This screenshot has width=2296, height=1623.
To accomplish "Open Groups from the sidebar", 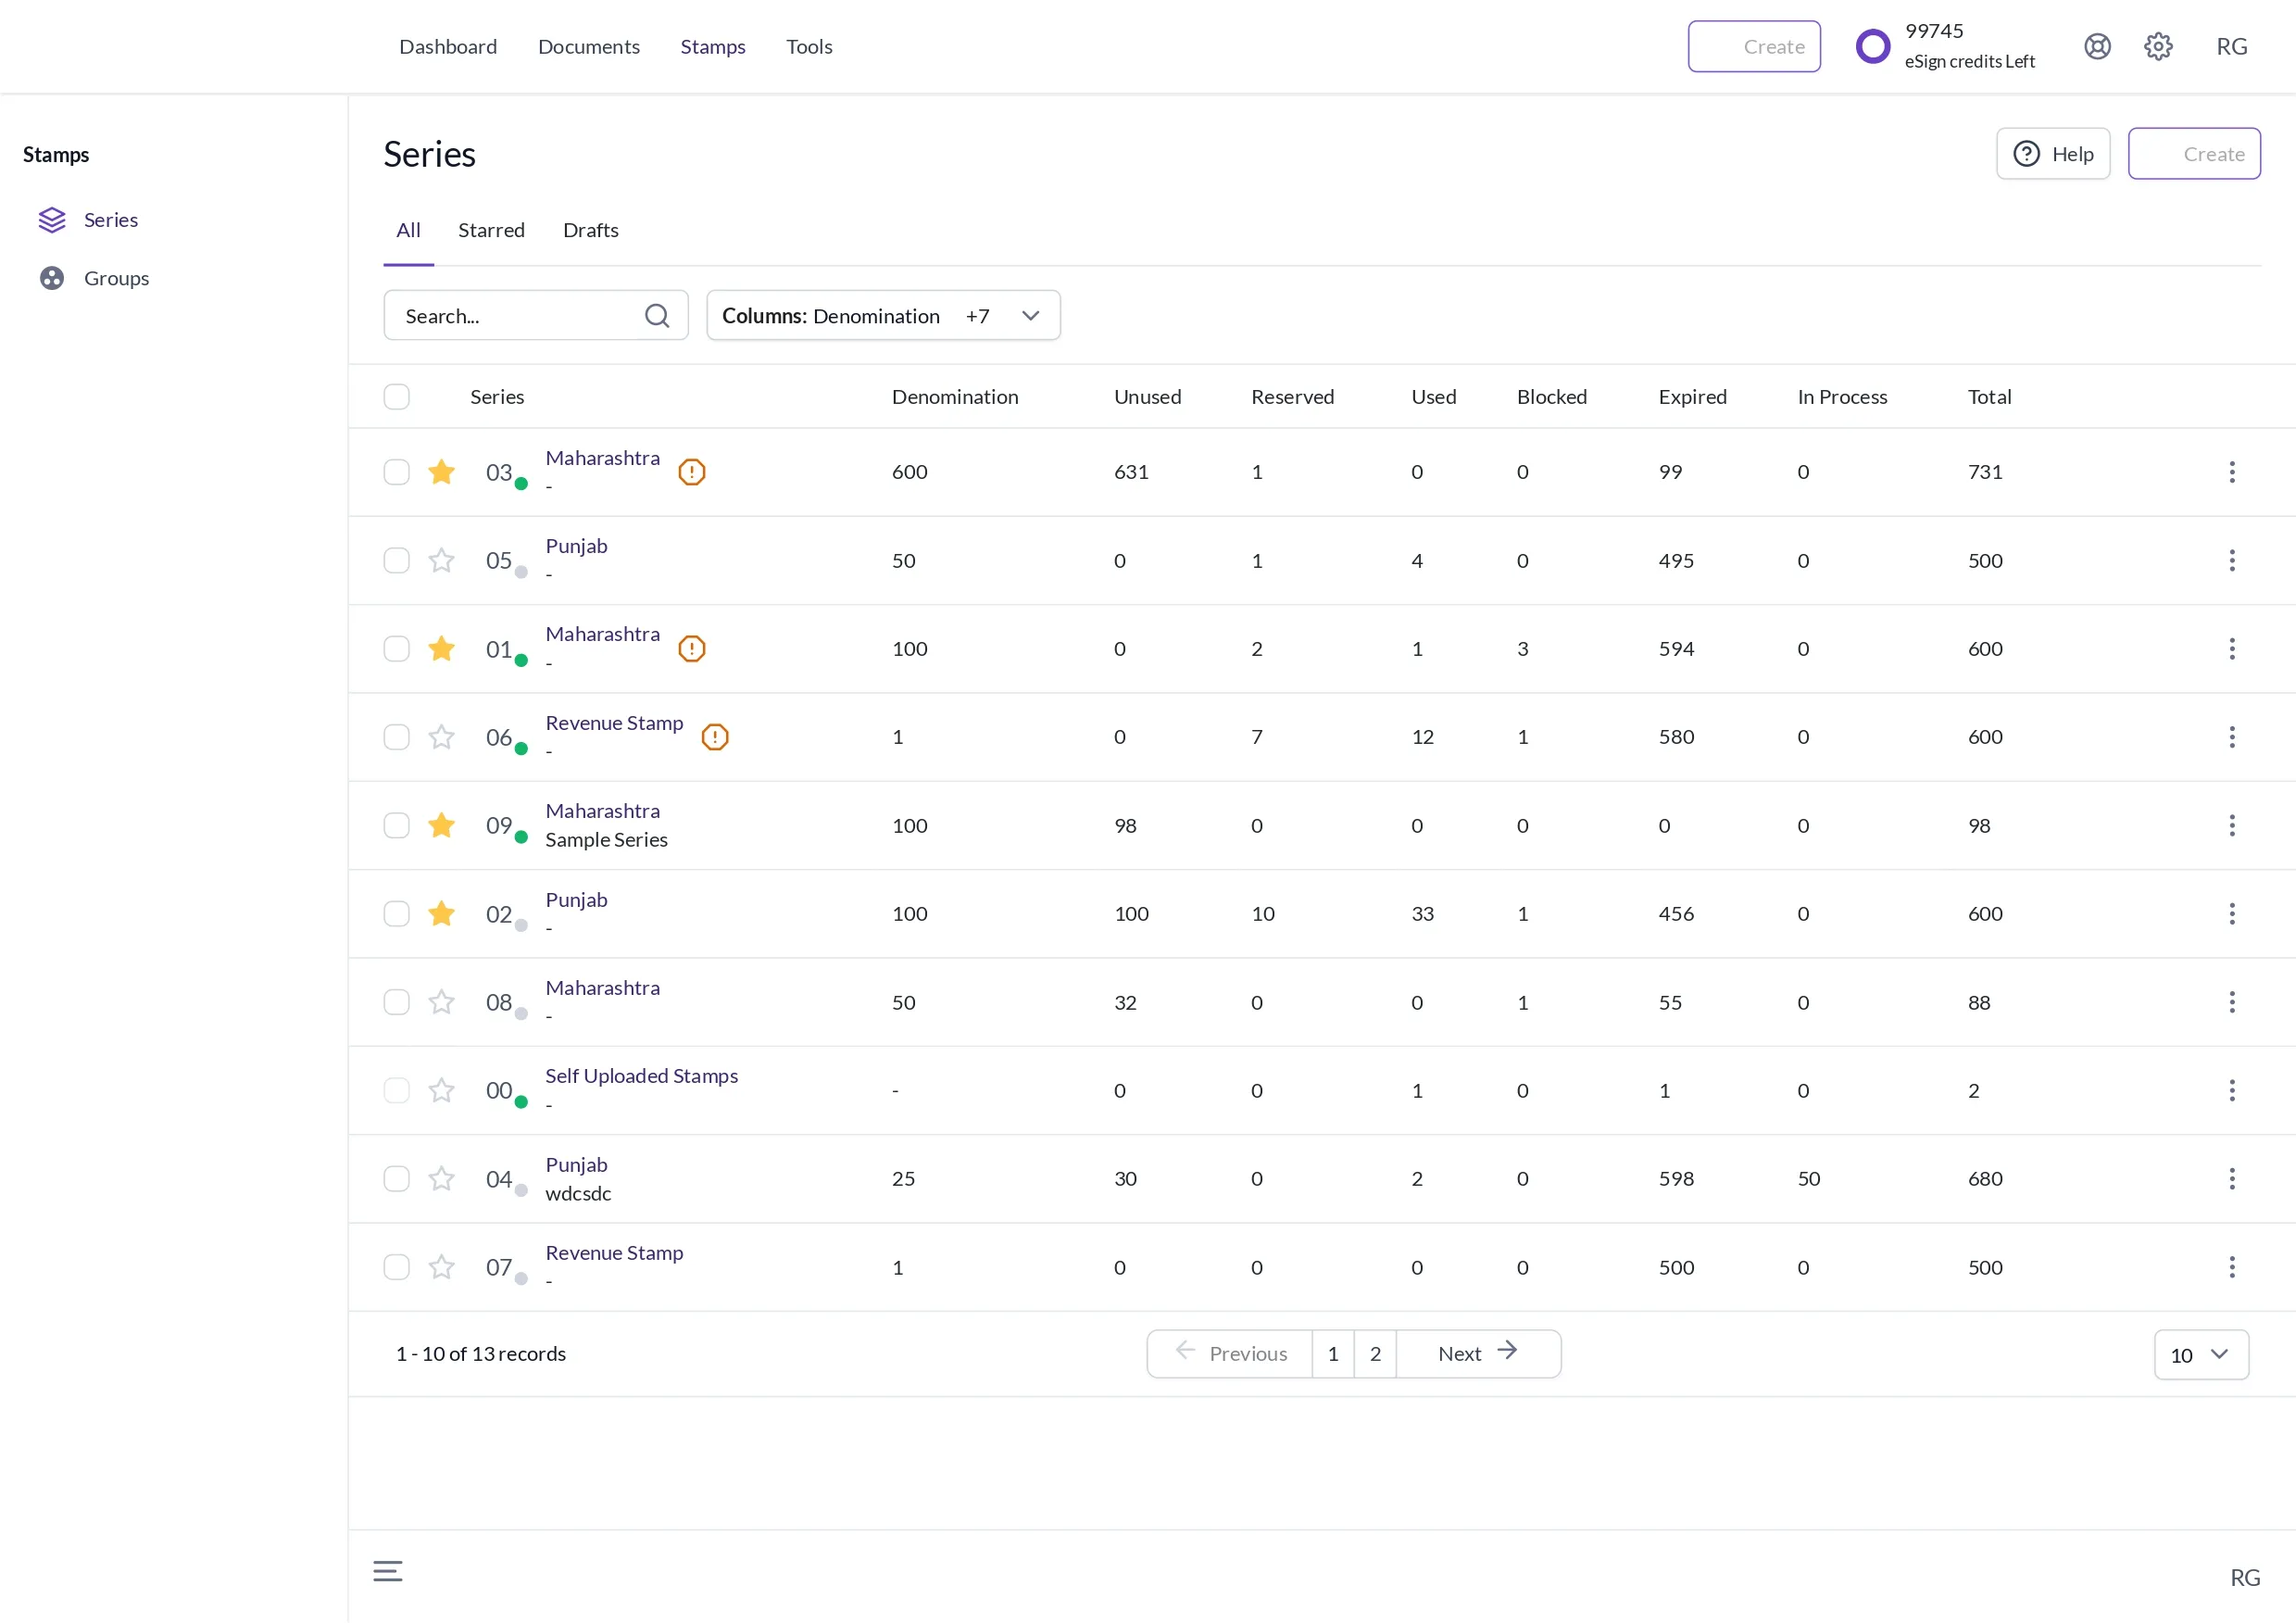I will 116,278.
